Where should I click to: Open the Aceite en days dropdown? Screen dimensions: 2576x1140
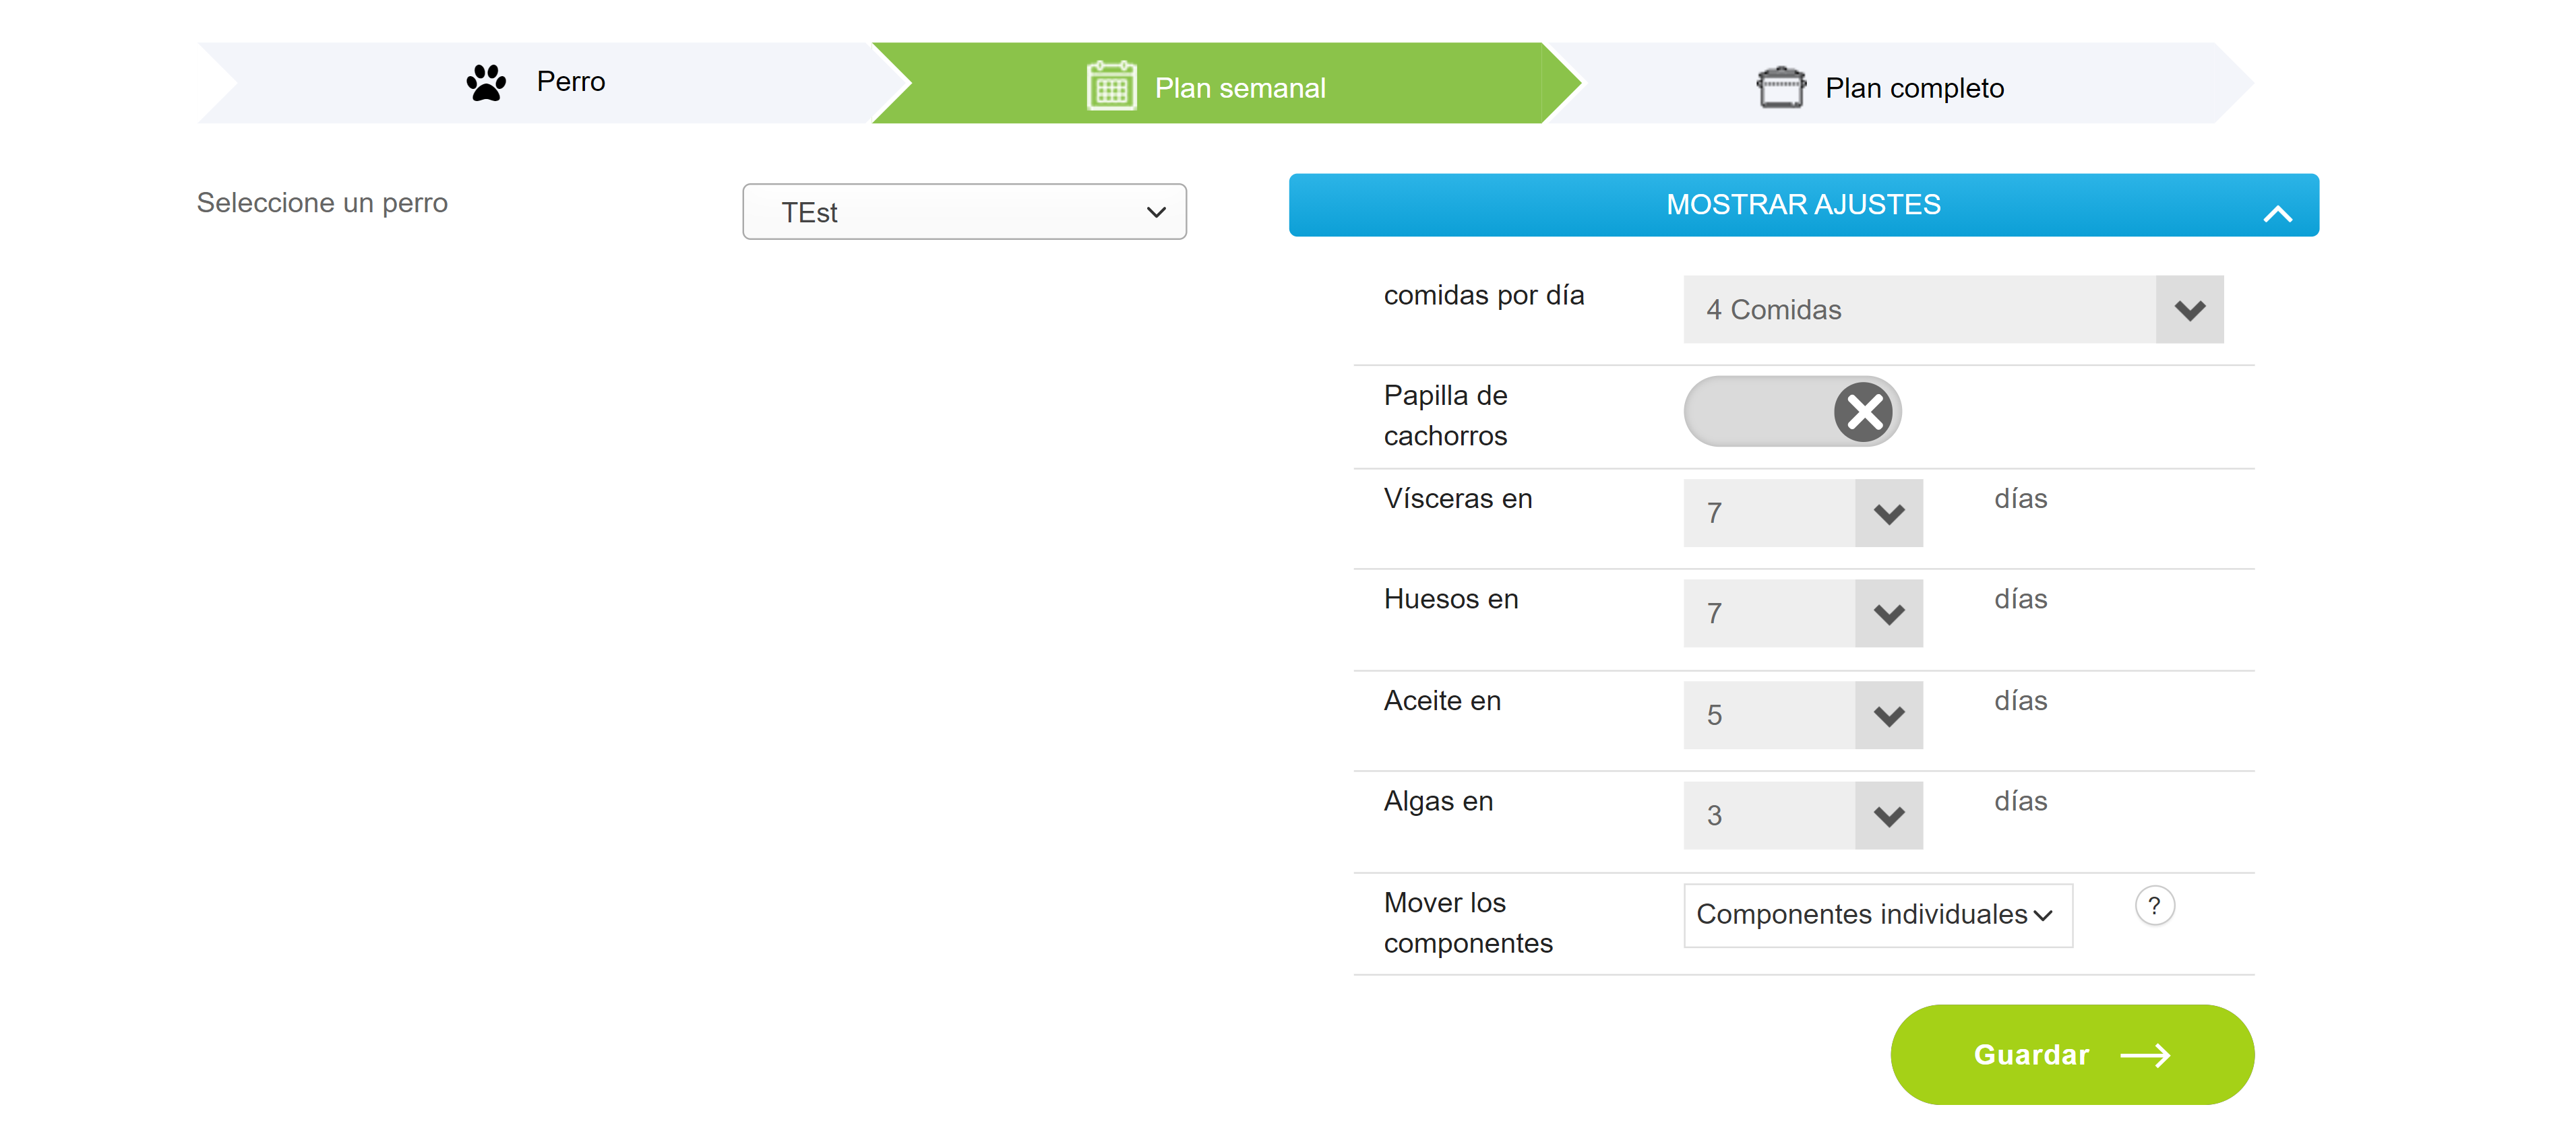tap(1802, 715)
